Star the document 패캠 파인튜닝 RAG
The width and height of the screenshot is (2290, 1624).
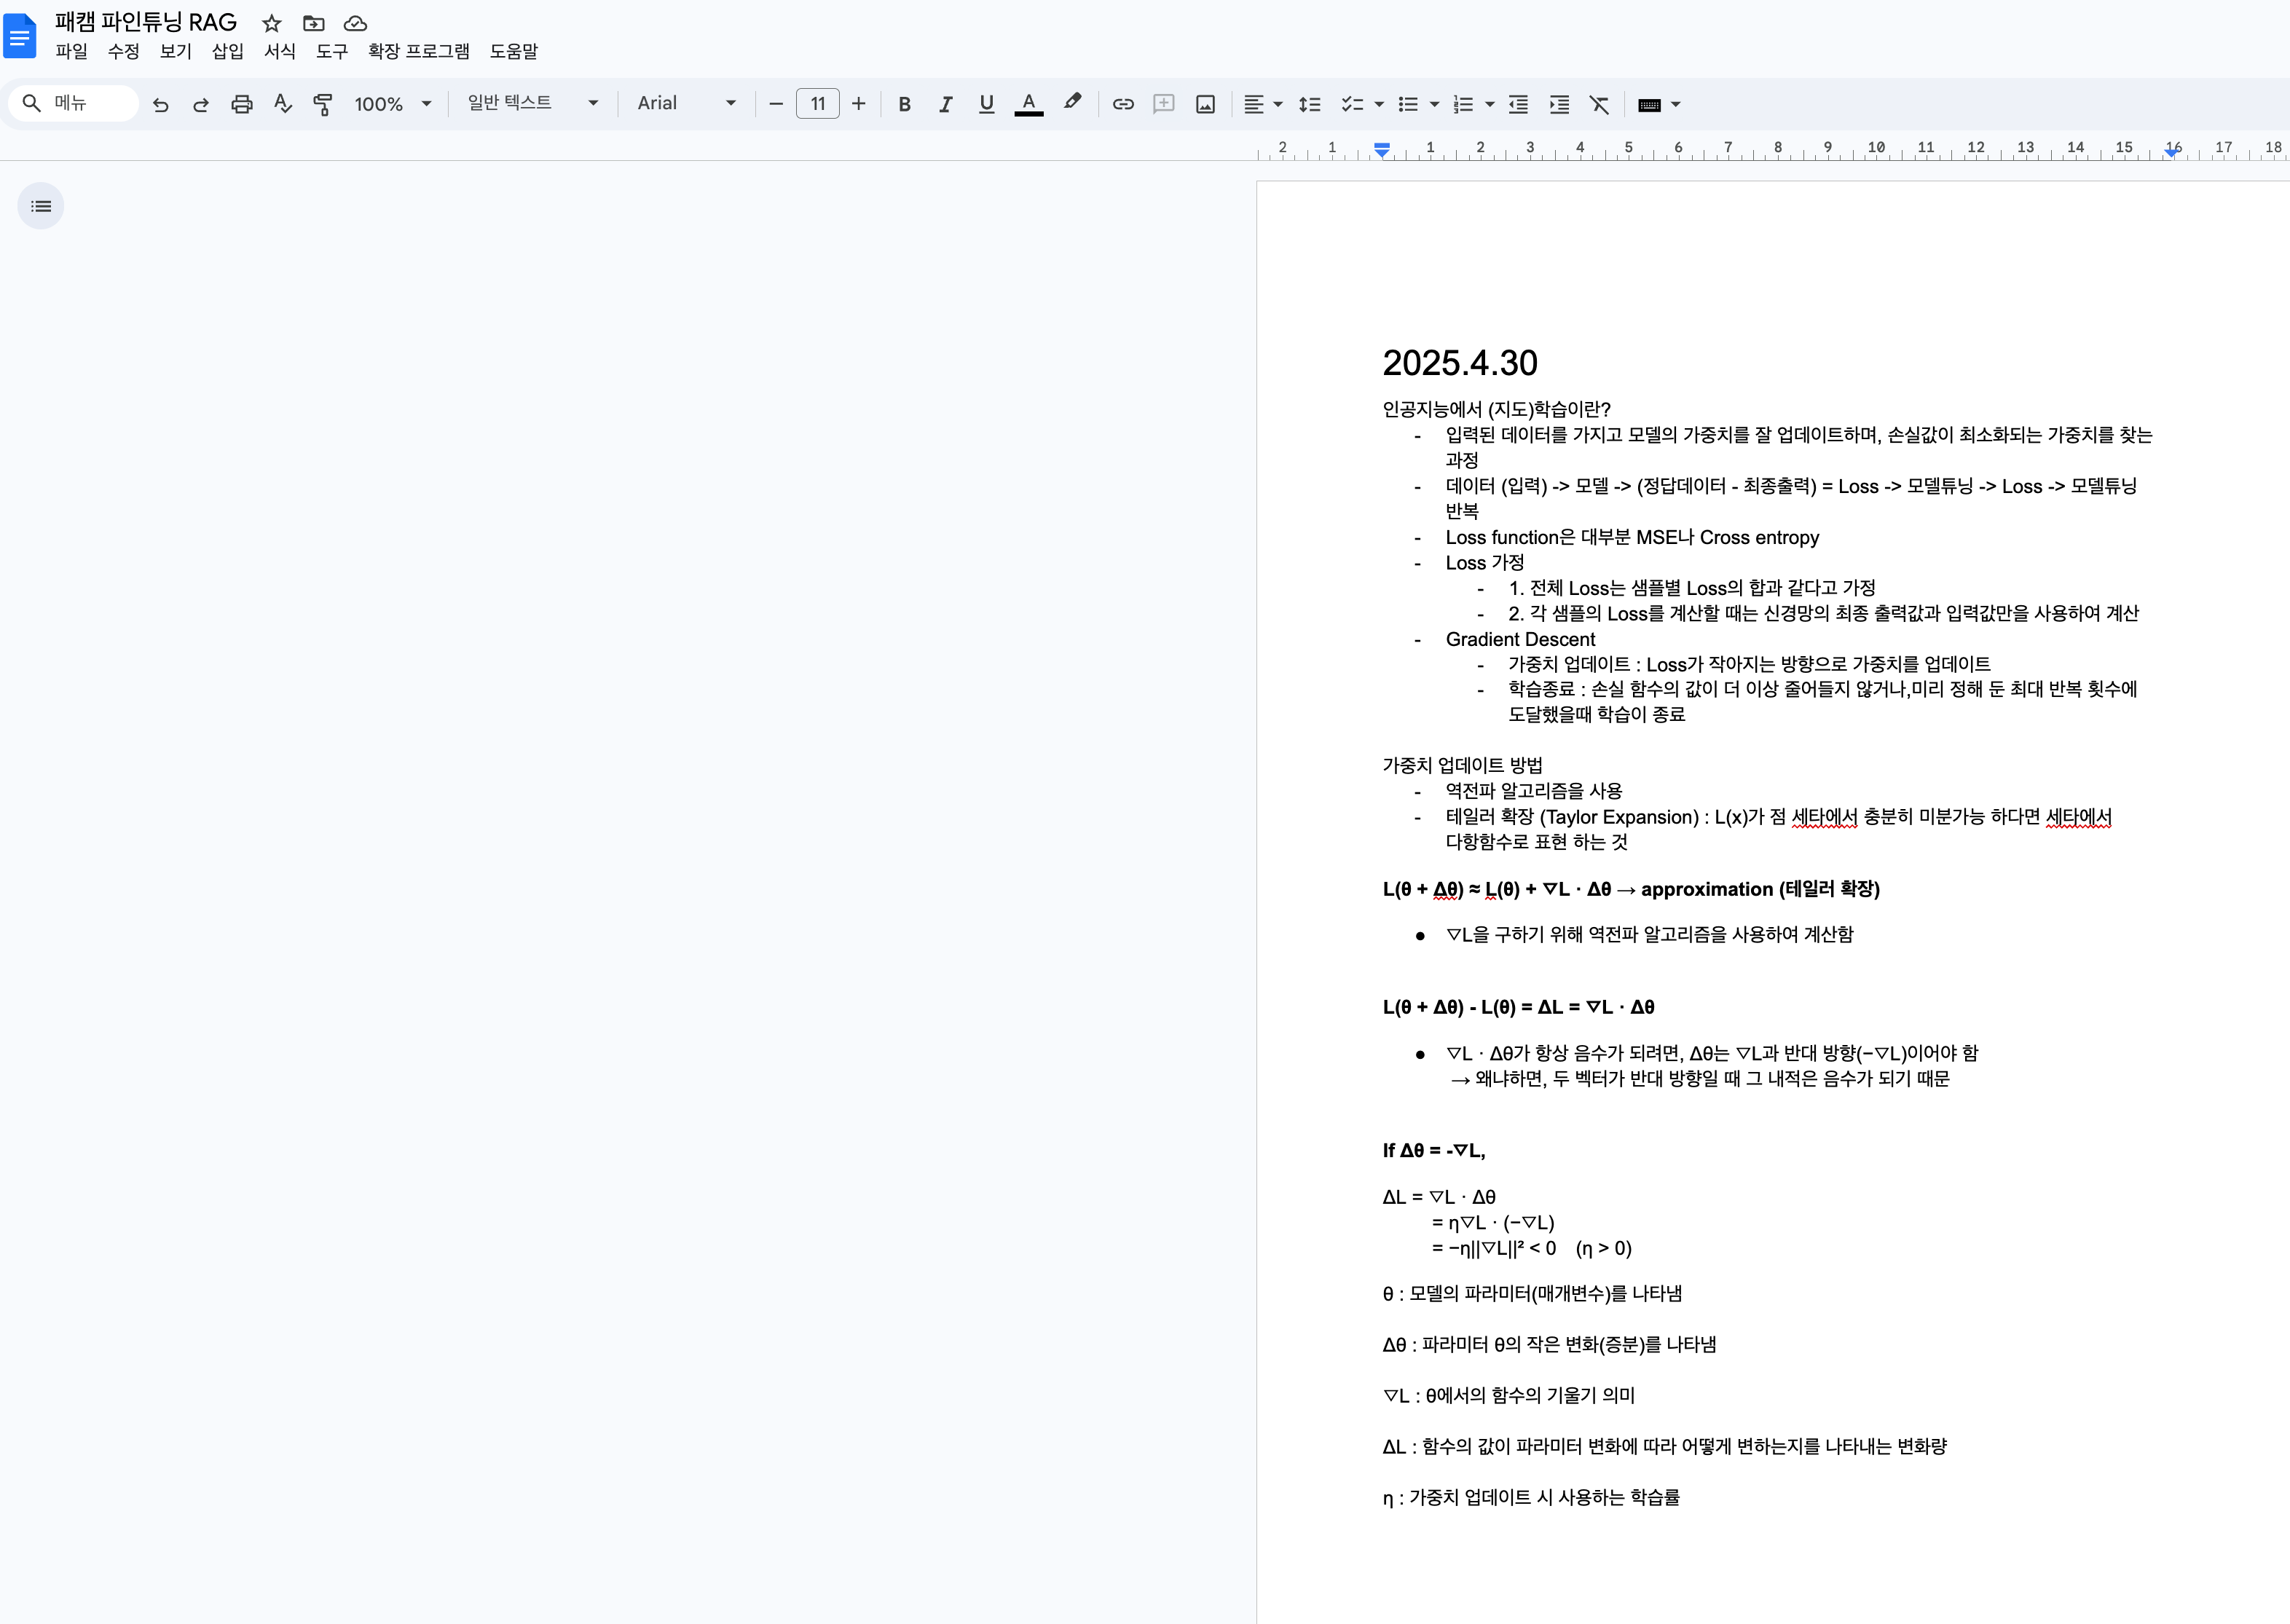pyautogui.click(x=271, y=23)
